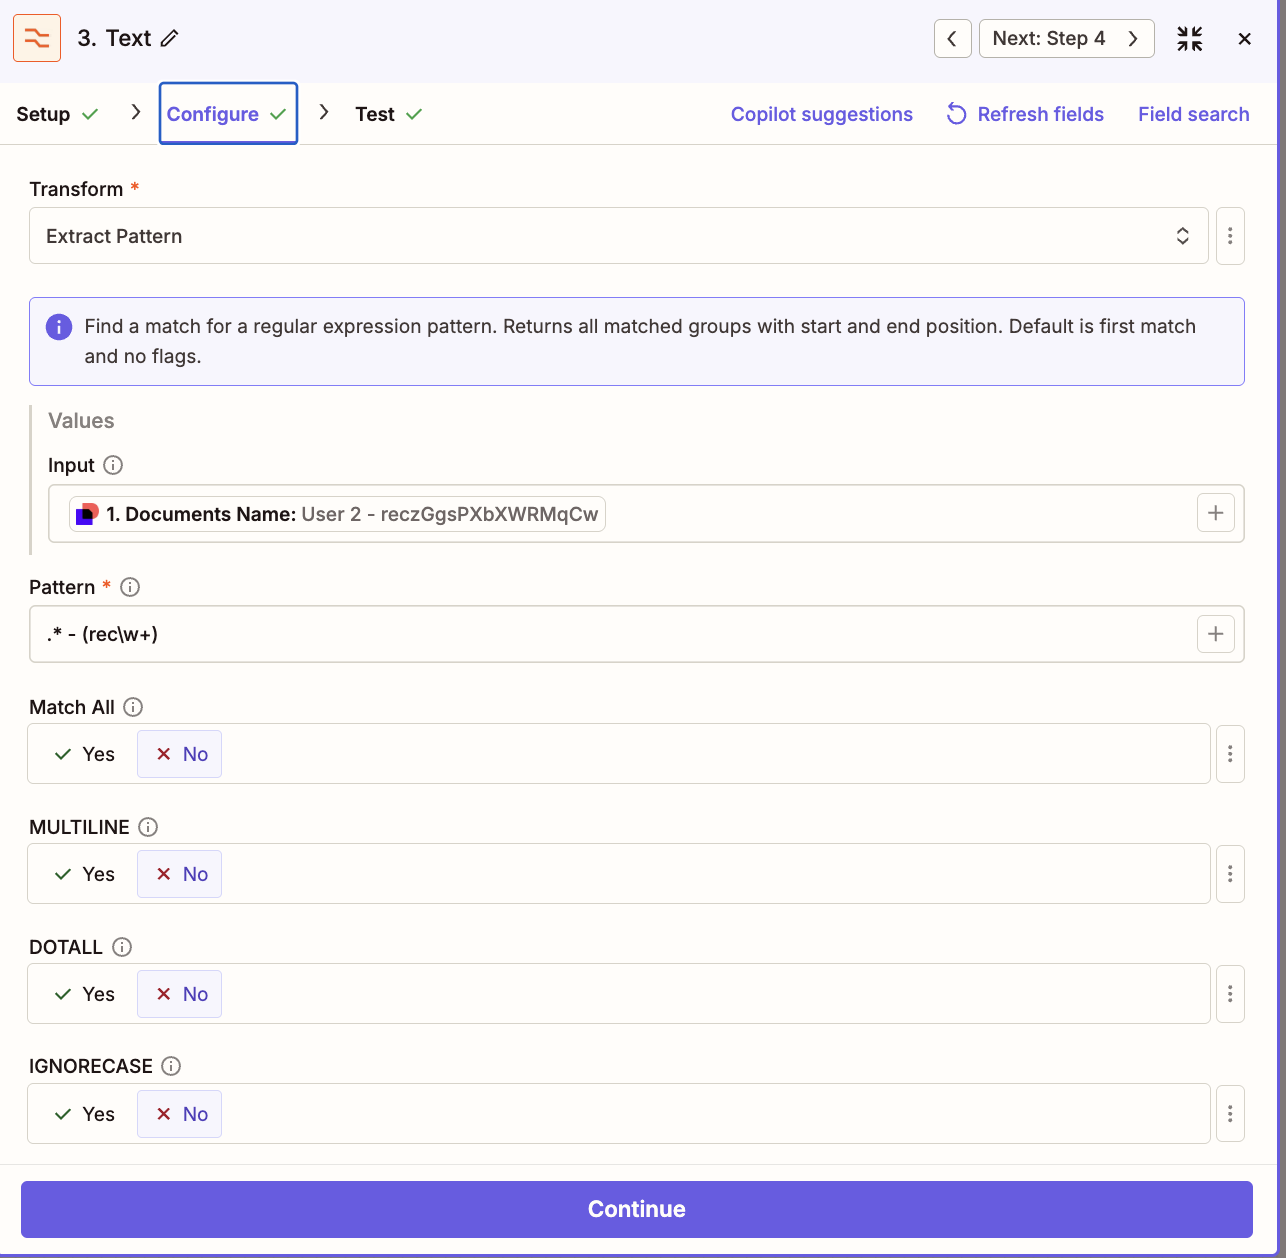Set Match All to Yes

[85, 754]
